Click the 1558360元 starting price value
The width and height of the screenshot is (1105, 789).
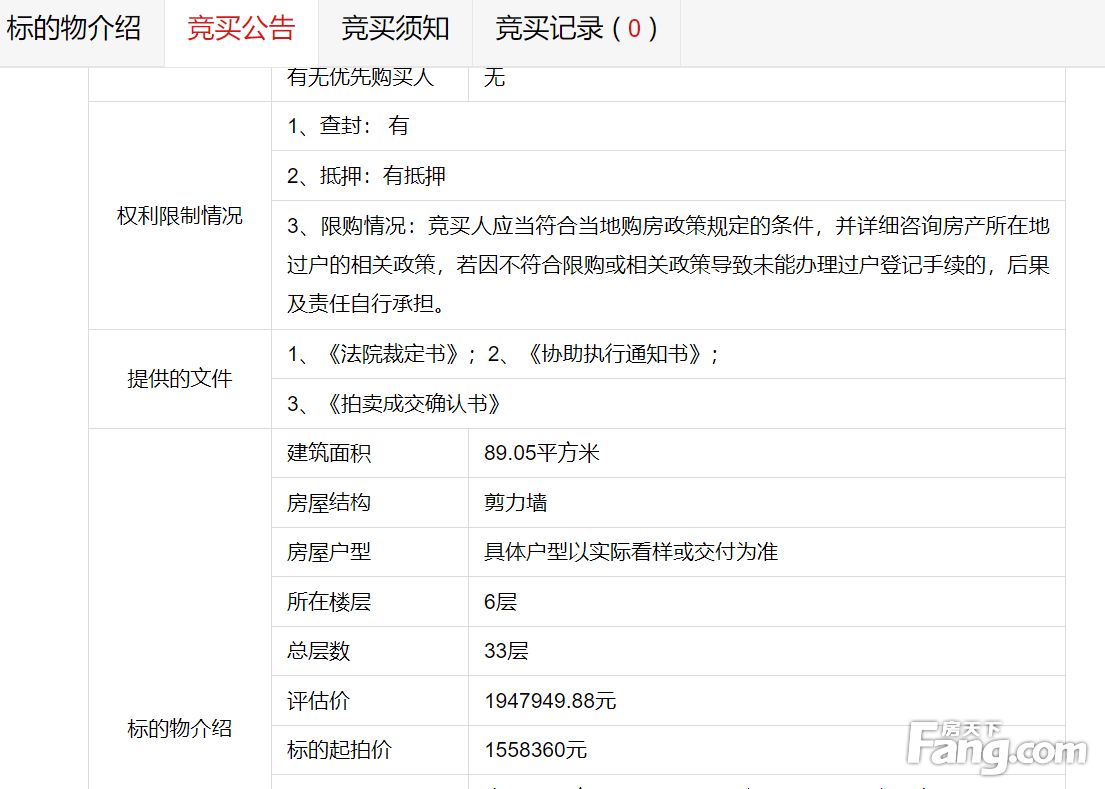tap(535, 750)
